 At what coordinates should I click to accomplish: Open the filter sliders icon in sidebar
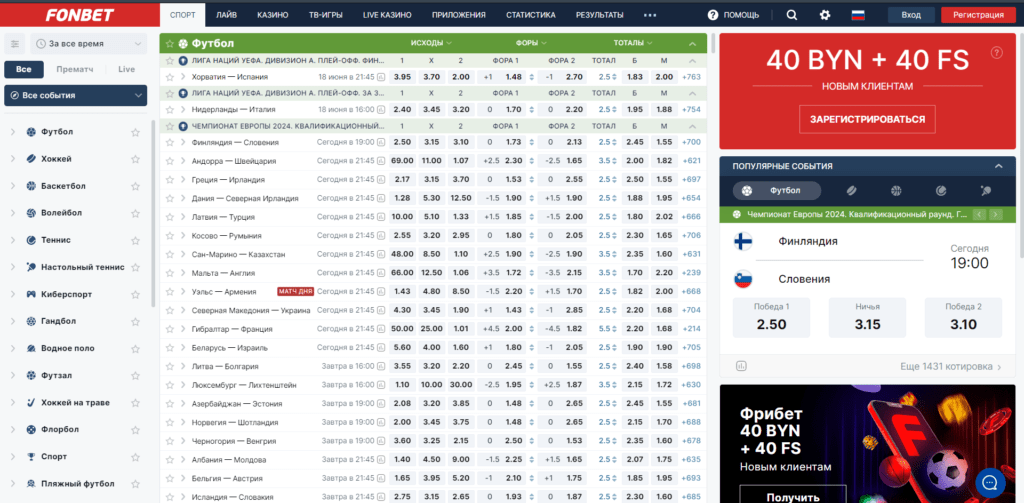point(15,44)
